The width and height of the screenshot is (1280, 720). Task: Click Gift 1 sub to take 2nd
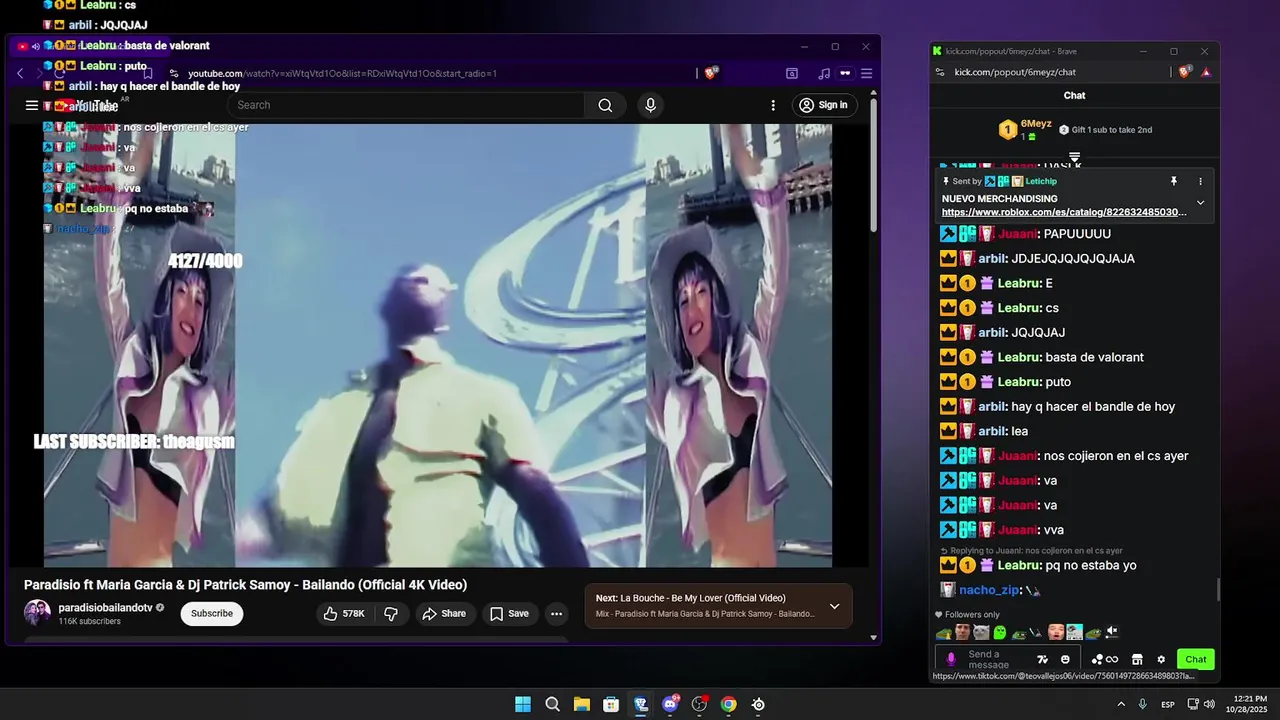pyautogui.click(x=1105, y=130)
